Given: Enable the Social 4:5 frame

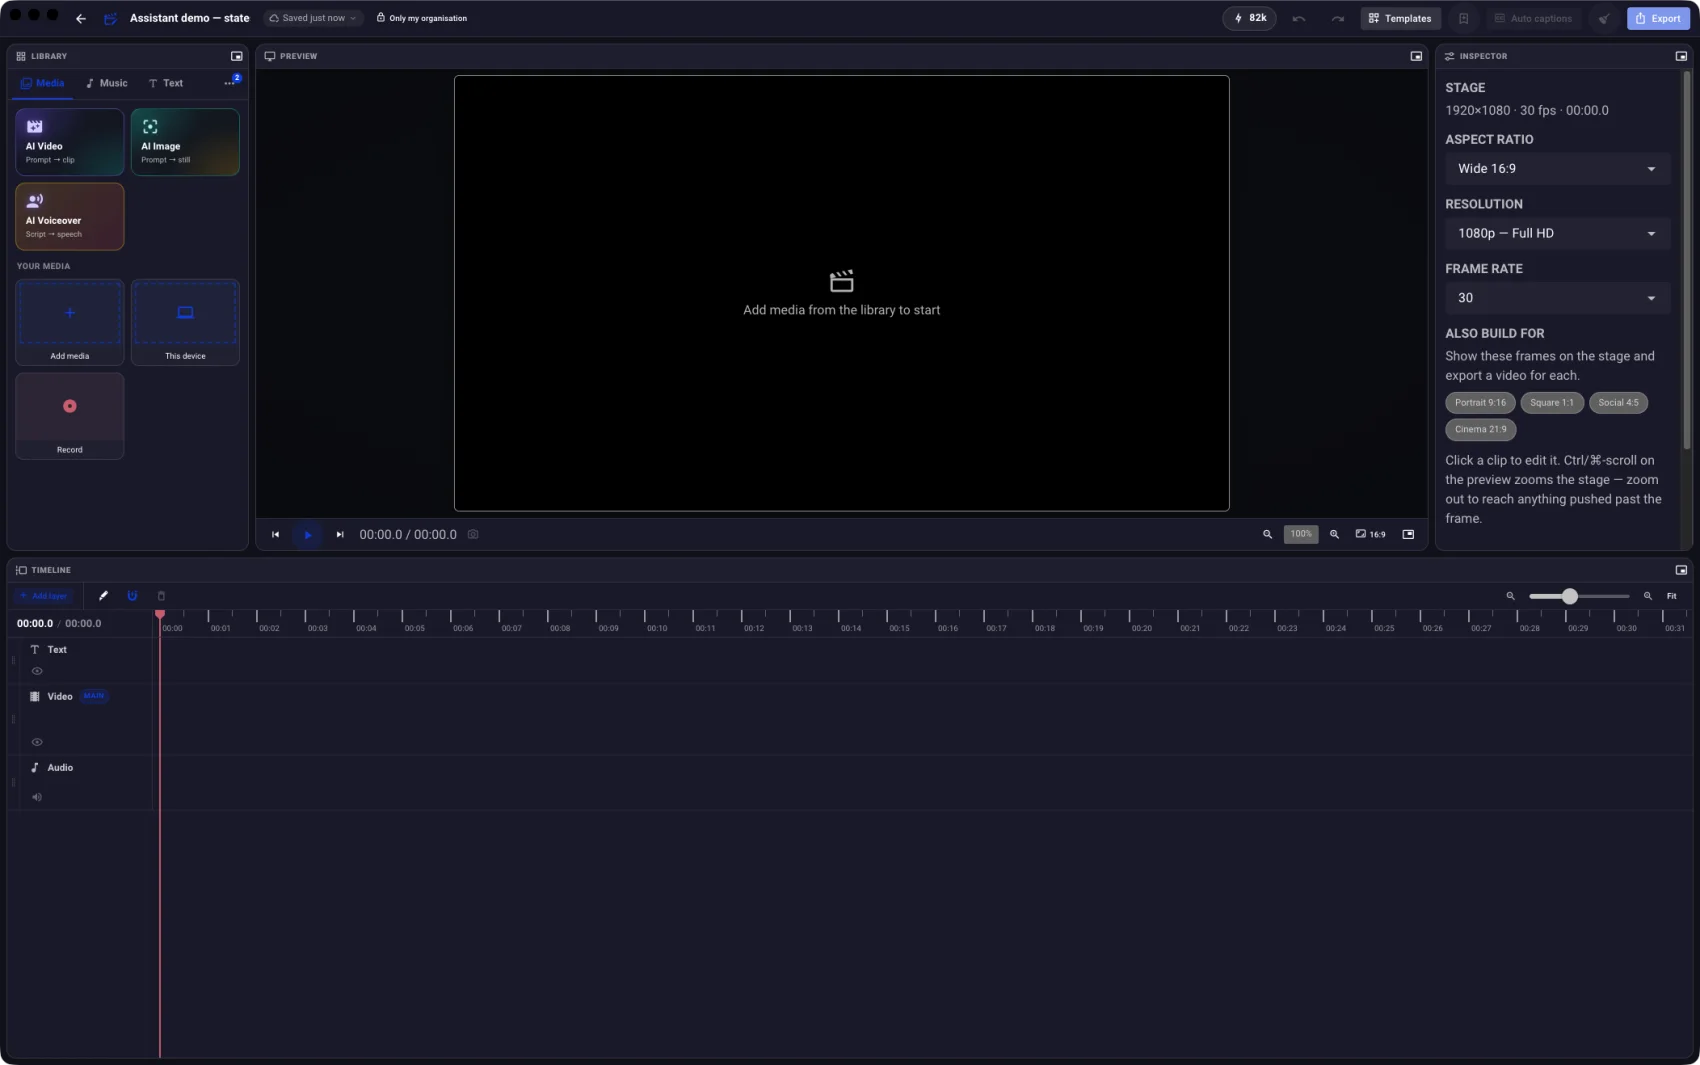Looking at the screenshot, I should point(1618,403).
